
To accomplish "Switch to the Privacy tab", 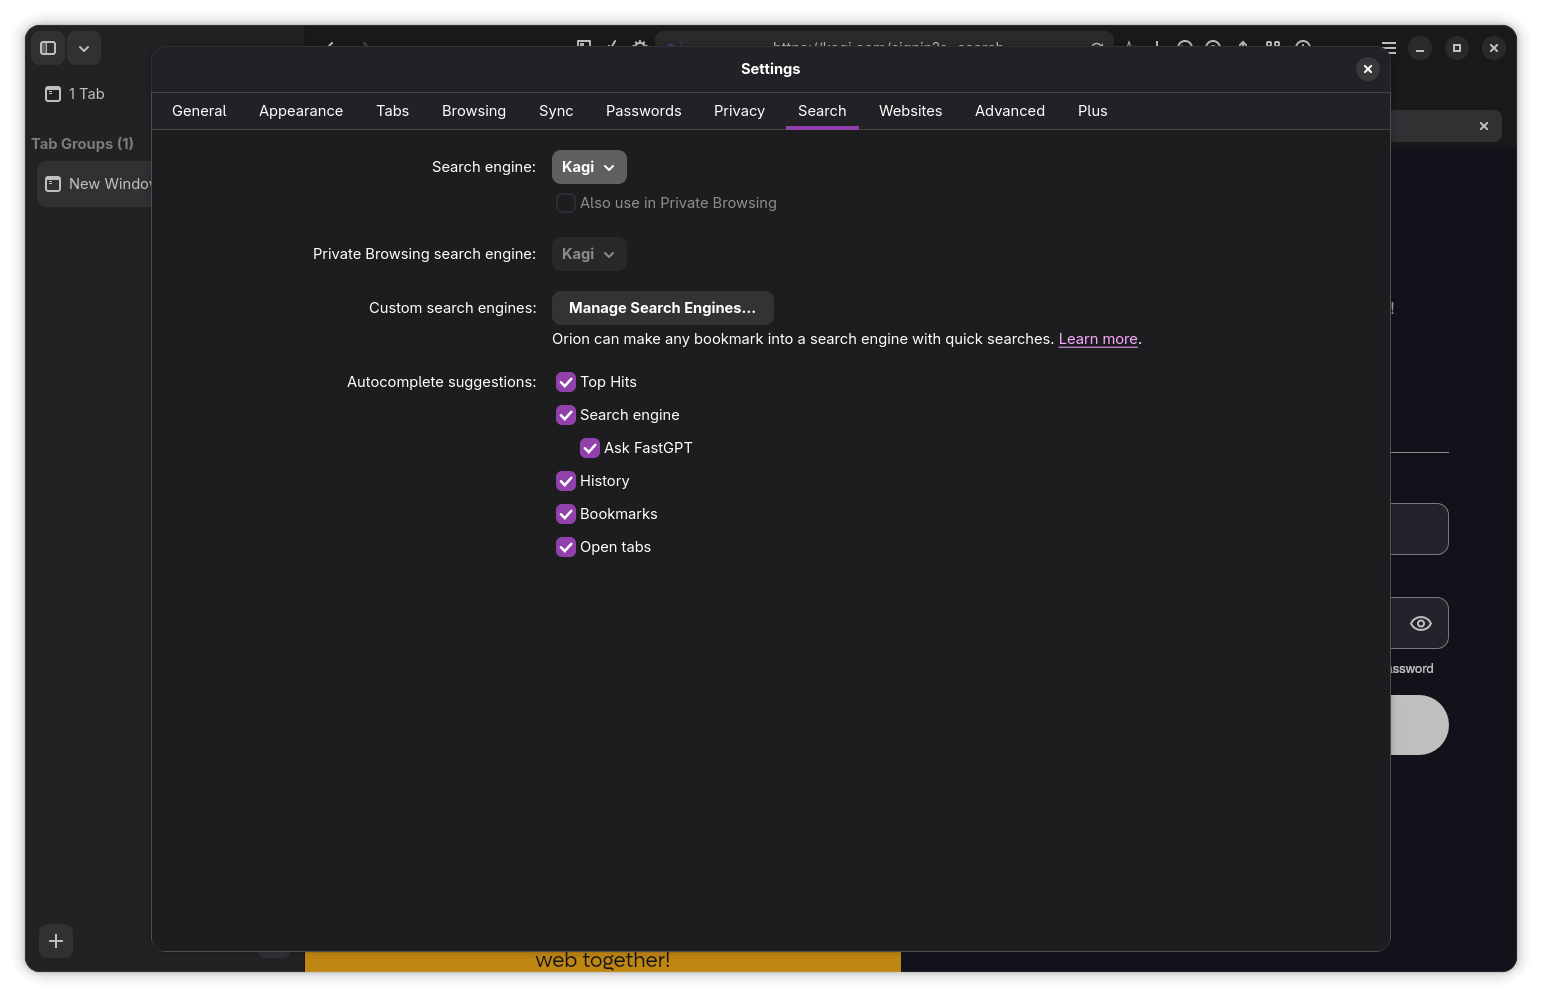I will 739,111.
